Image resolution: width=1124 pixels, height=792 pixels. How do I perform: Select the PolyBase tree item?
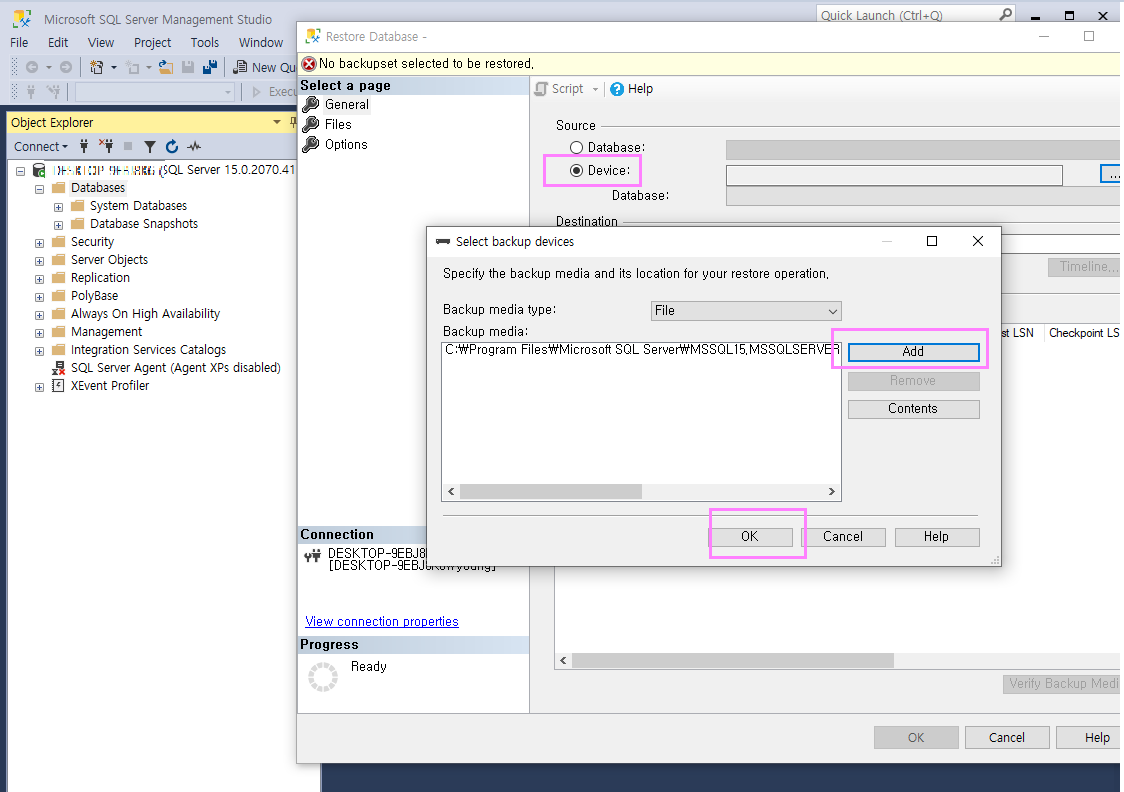[x=95, y=296]
